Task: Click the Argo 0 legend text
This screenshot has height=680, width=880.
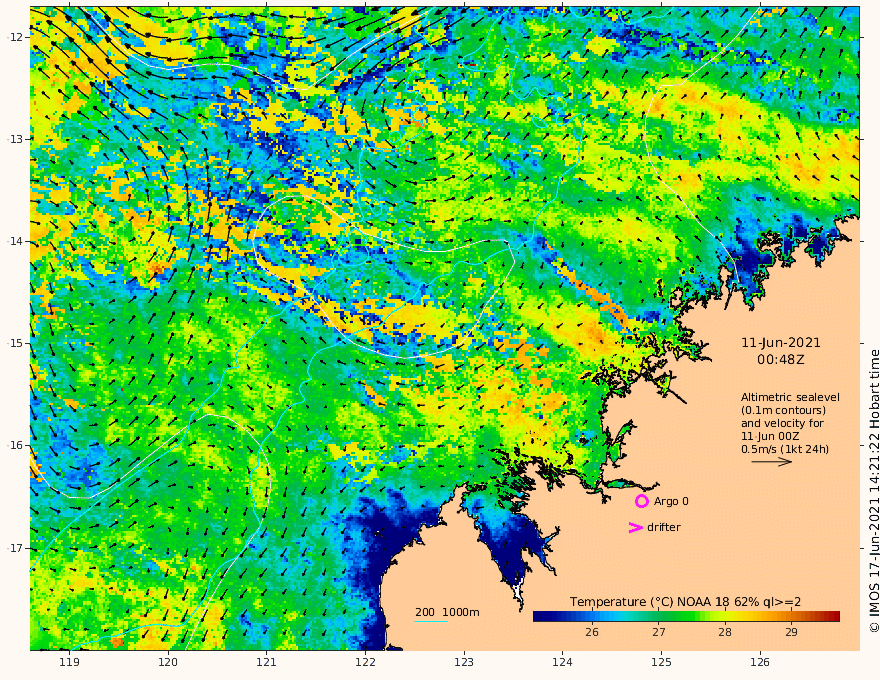Action: click(671, 501)
